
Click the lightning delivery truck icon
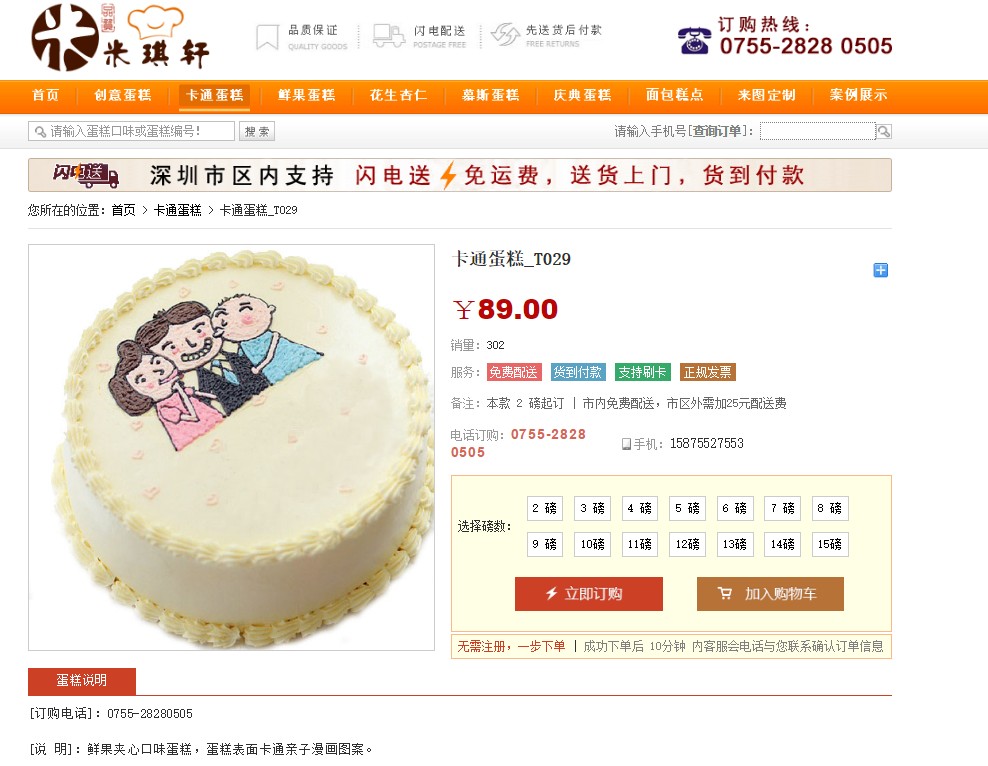tap(388, 36)
